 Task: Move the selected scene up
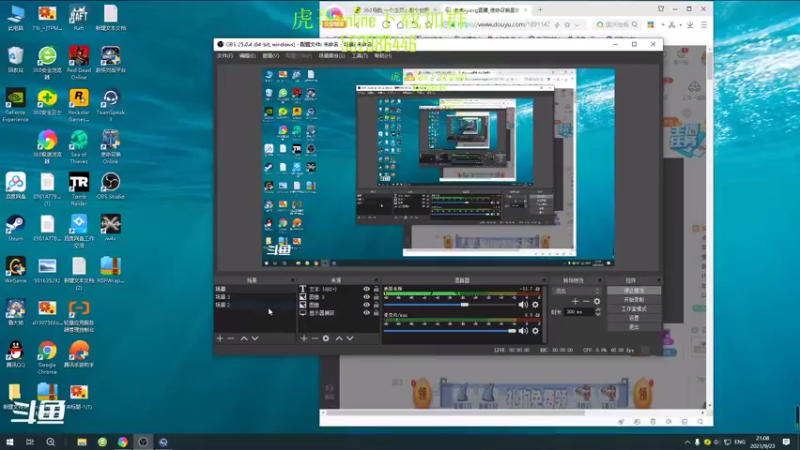click(x=244, y=338)
